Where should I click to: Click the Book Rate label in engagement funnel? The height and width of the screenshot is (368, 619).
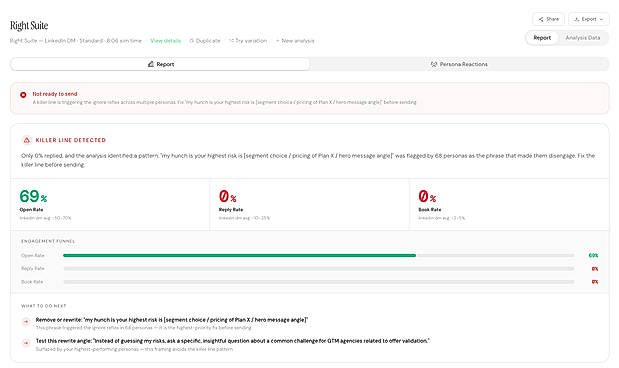click(x=32, y=282)
